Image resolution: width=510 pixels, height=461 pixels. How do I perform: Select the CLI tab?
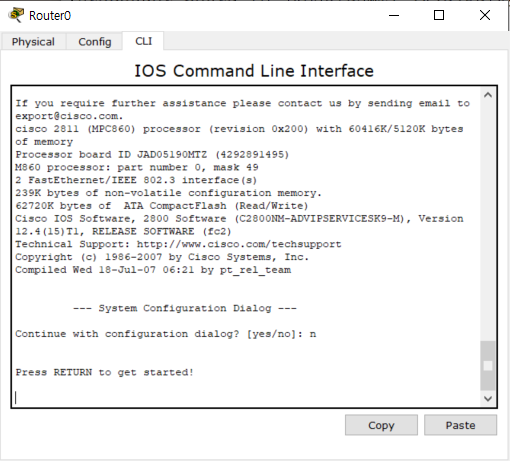pyautogui.click(x=143, y=41)
